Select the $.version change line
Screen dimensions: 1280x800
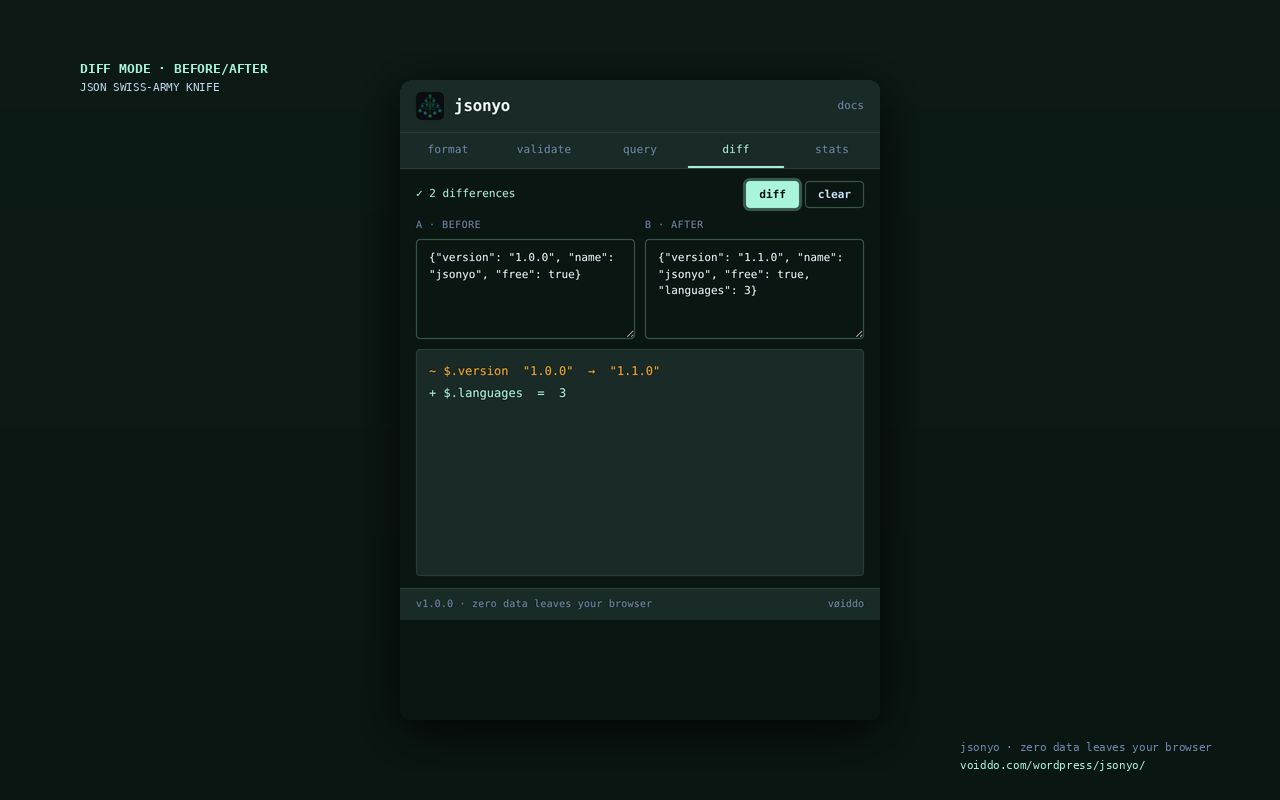click(544, 371)
